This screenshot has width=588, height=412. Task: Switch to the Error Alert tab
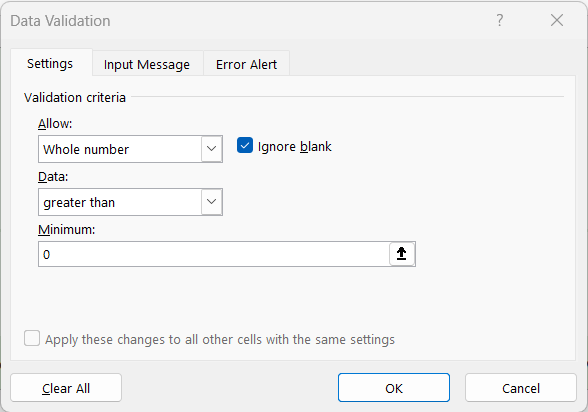point(246,64)
